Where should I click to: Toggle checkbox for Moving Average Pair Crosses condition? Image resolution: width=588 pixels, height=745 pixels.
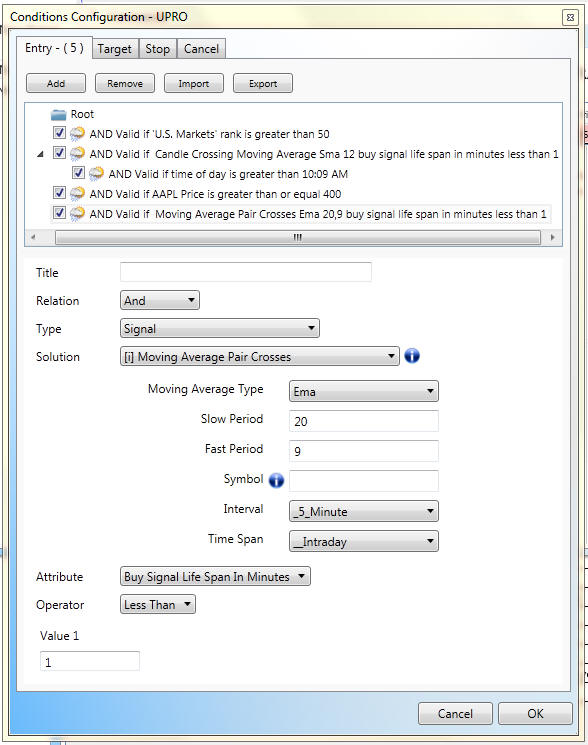pos(59,212)
